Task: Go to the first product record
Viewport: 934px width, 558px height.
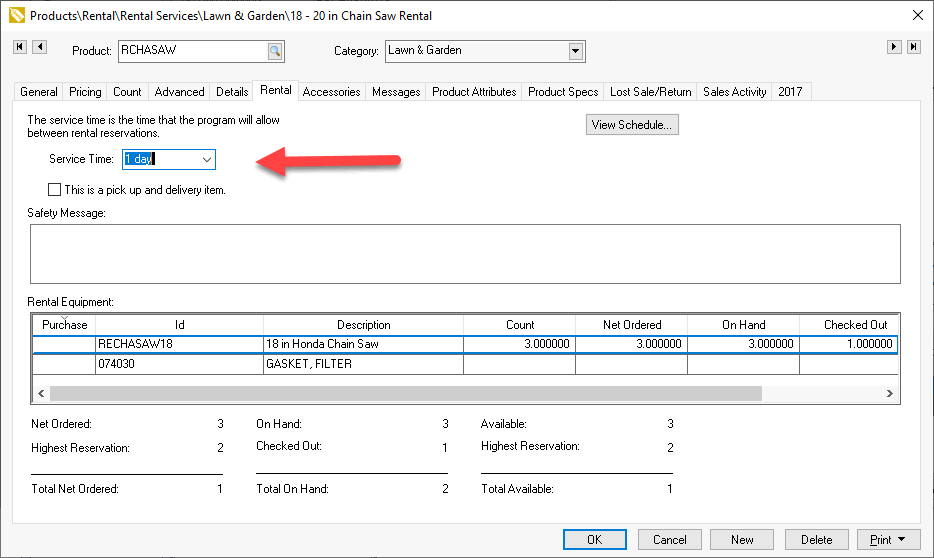Action: 20,47
